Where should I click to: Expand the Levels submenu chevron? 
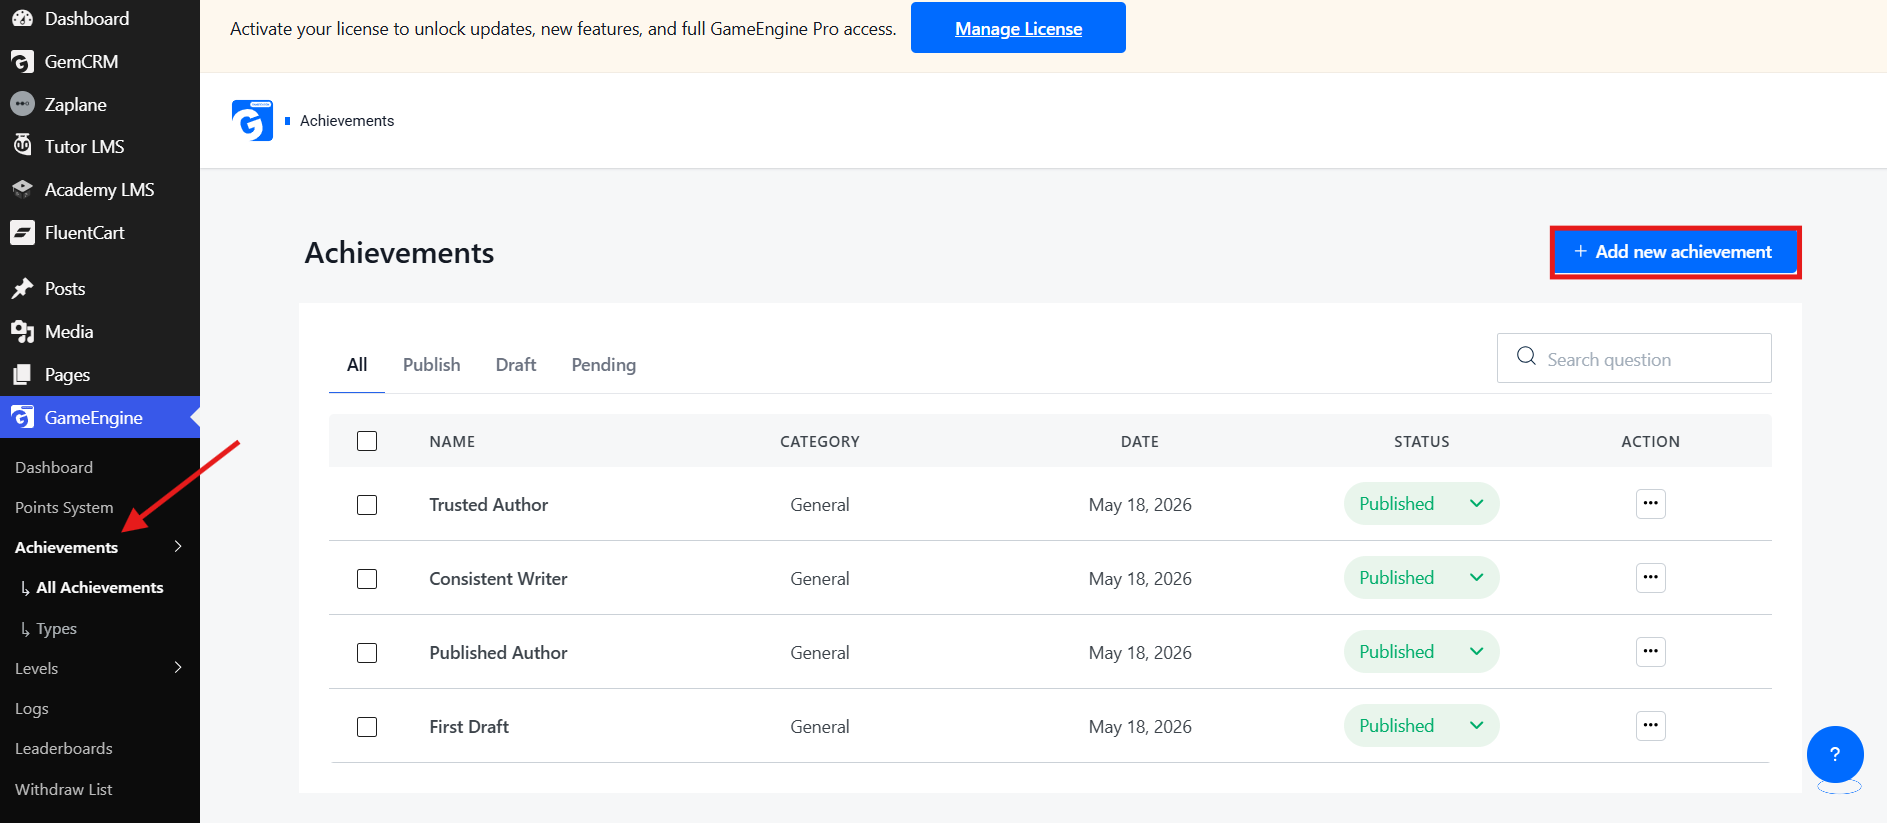click(178, 667)
